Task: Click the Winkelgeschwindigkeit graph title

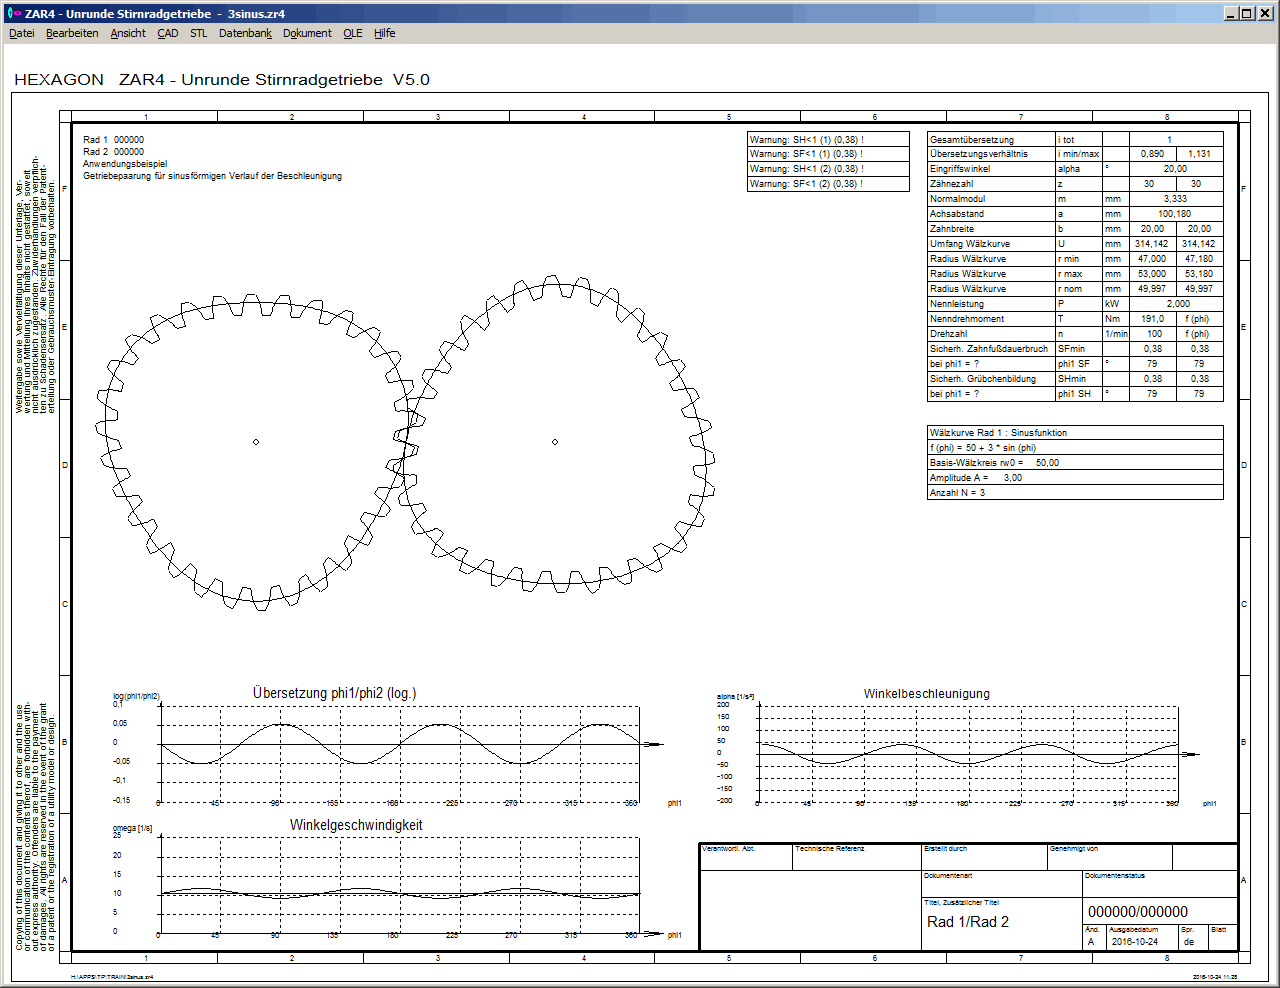Action: tap(356, 825)
